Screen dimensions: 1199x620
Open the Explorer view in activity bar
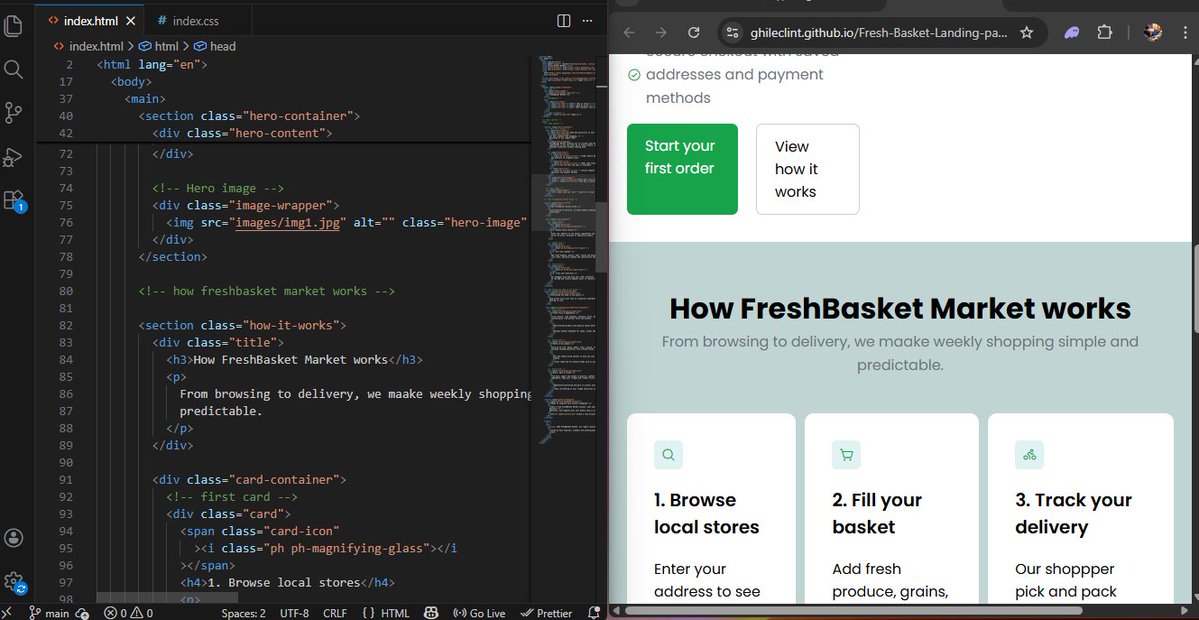[x=13, y=26]
